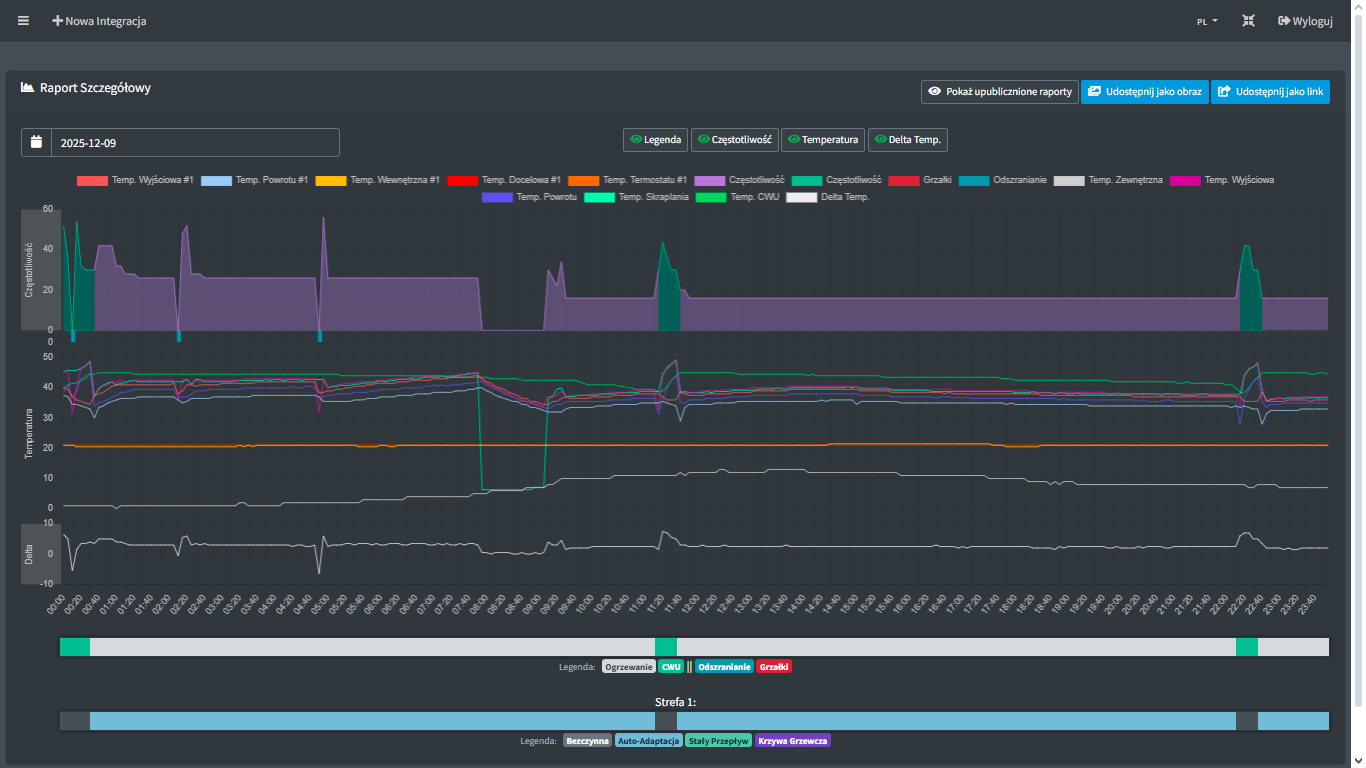Image resolution: width=1366 pixels, height=768 pixels.
Task: Click the Wyloguj logout icon
Action: click(x=1284, y=21)
